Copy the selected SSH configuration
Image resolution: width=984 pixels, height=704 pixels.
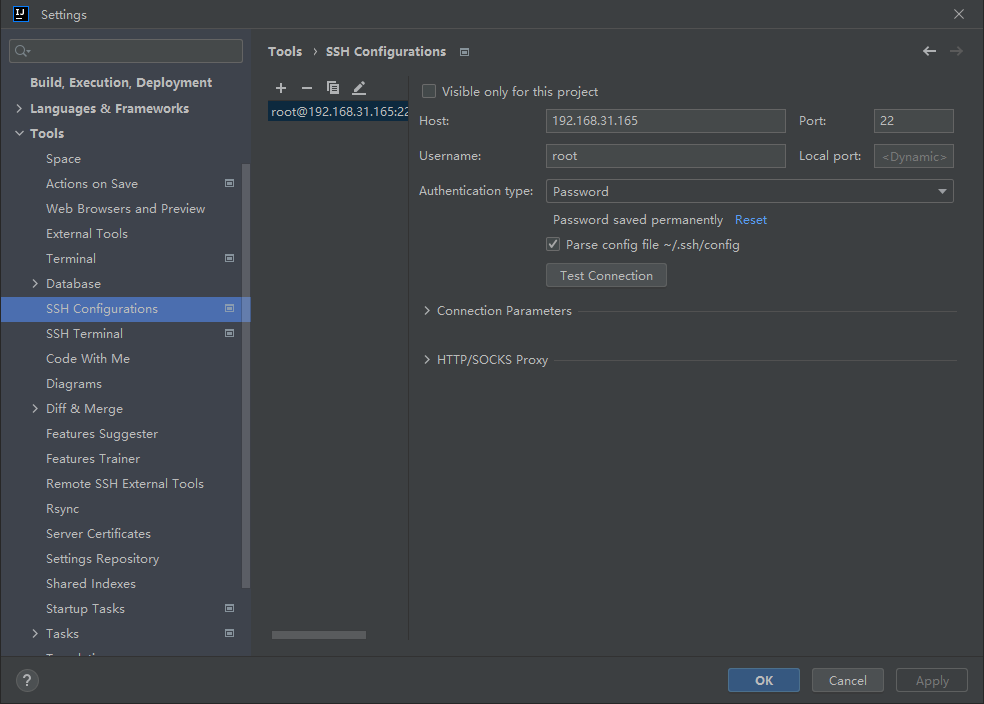click(333, 88)
